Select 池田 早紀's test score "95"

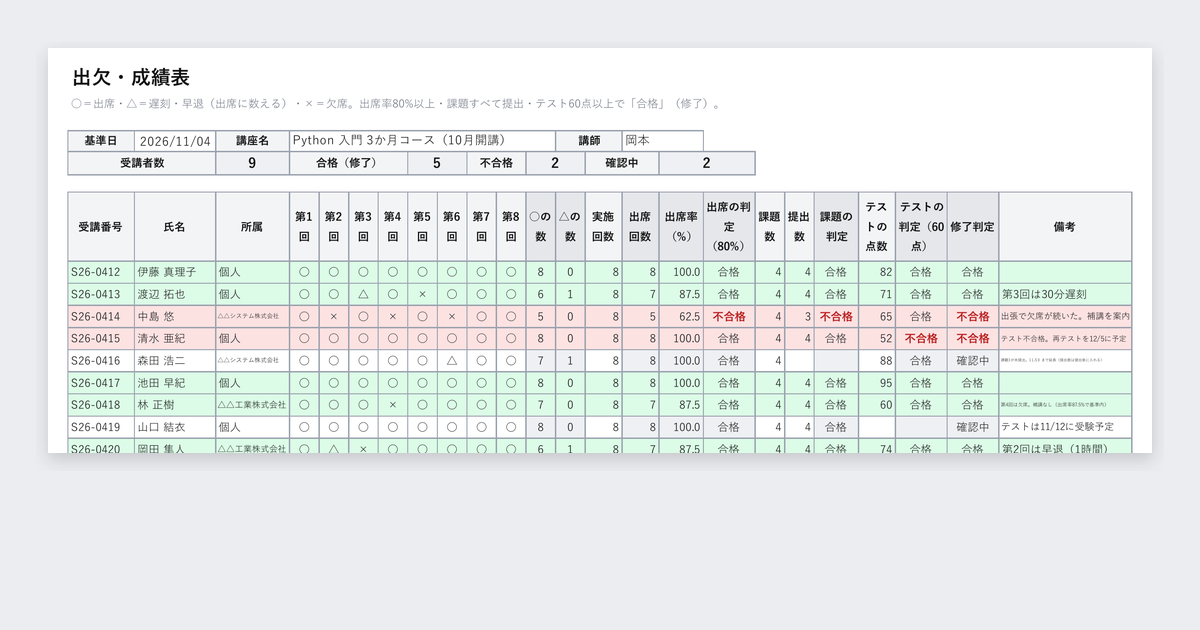886,382
